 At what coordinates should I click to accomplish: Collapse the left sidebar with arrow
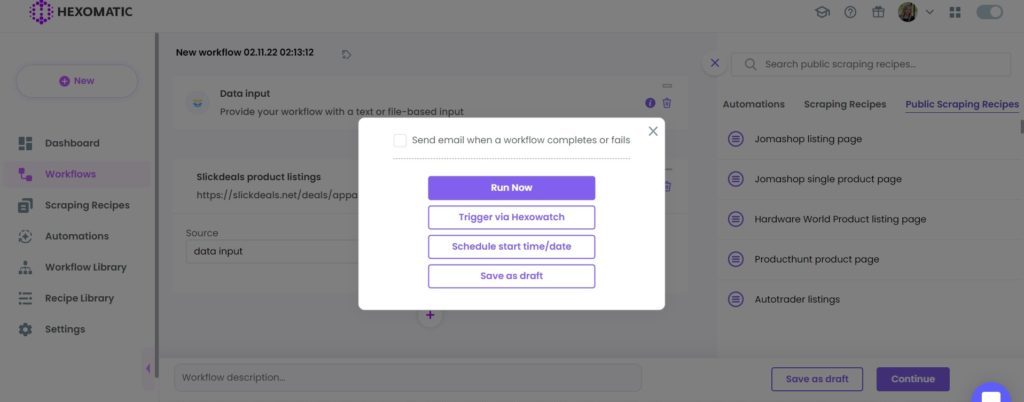(x=148, y=369)
